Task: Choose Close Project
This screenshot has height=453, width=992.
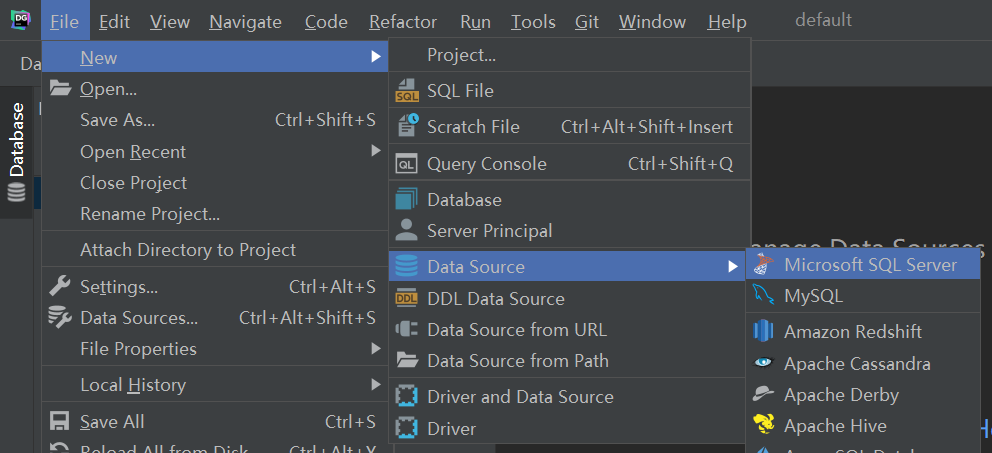Action: coord(215,183)
